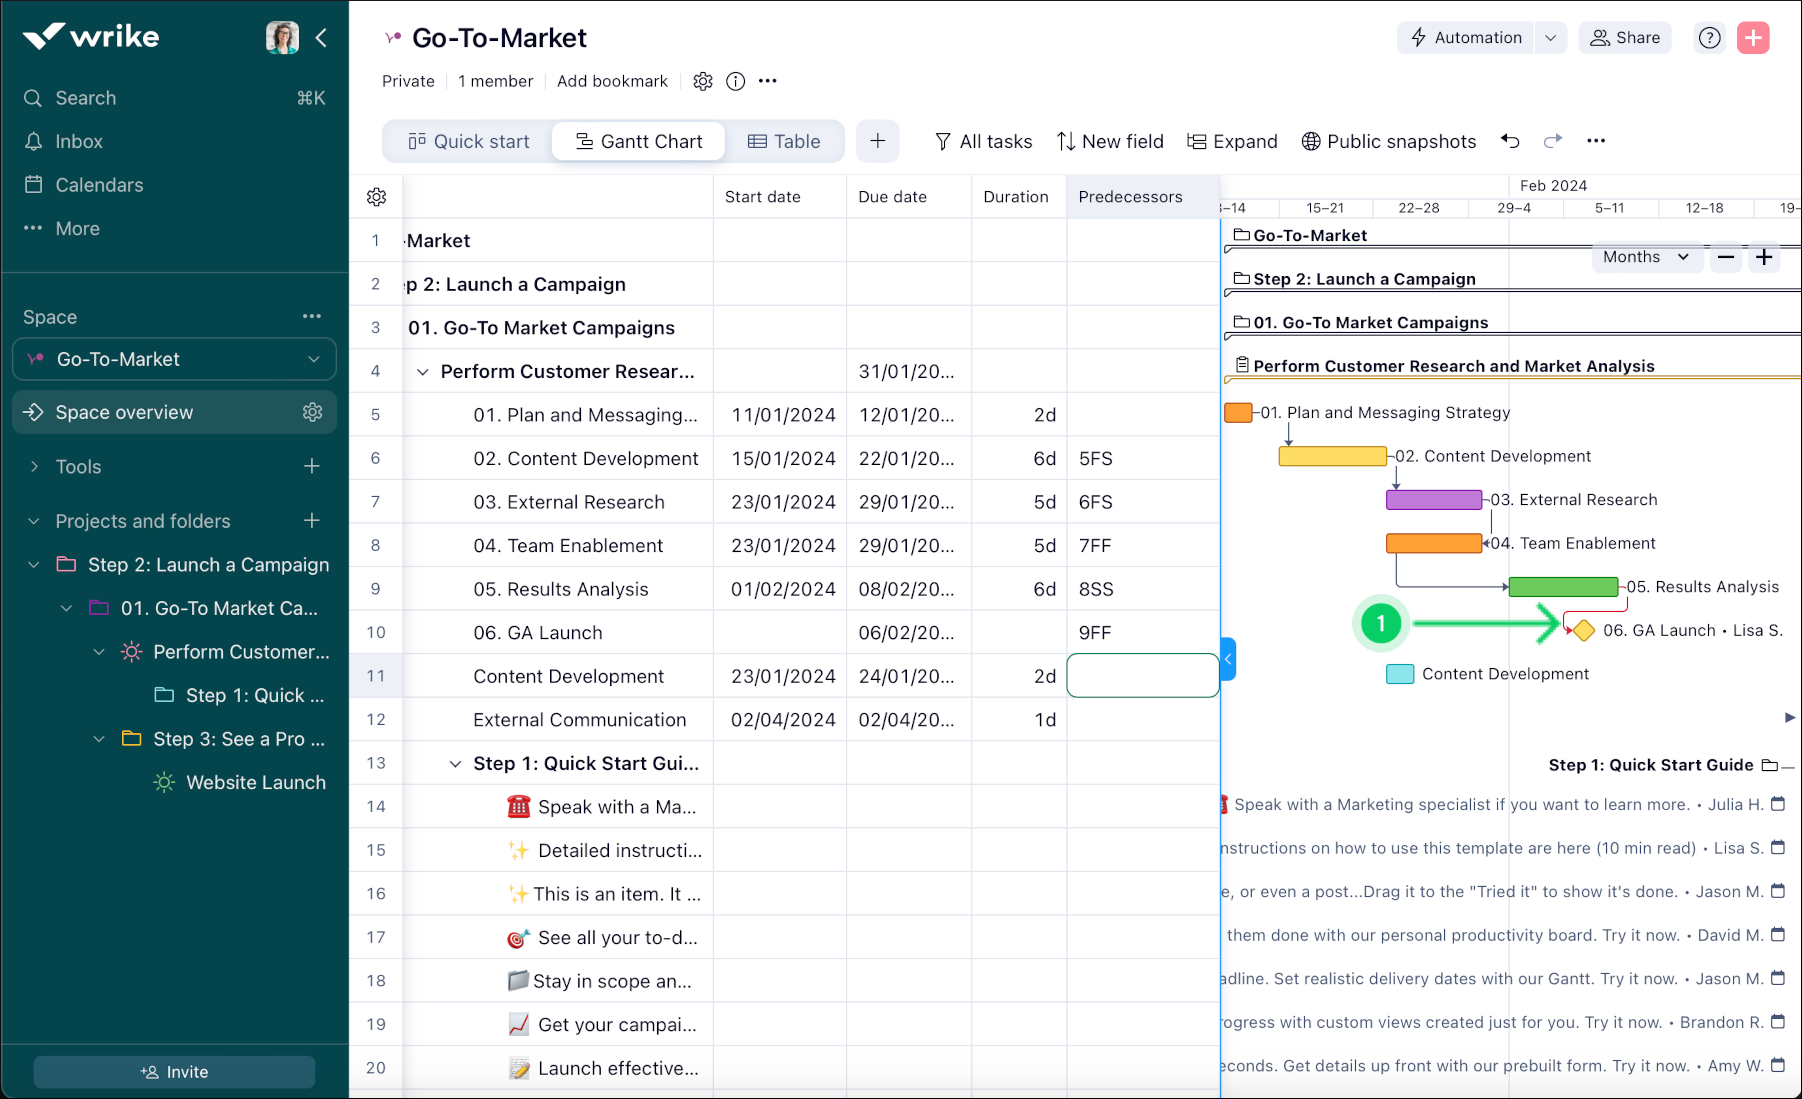Image resolution: width=1802 pixels, height=1099 pixels.
Task: Expand all tasks with the Expand icon
Action: (1232, 141)
